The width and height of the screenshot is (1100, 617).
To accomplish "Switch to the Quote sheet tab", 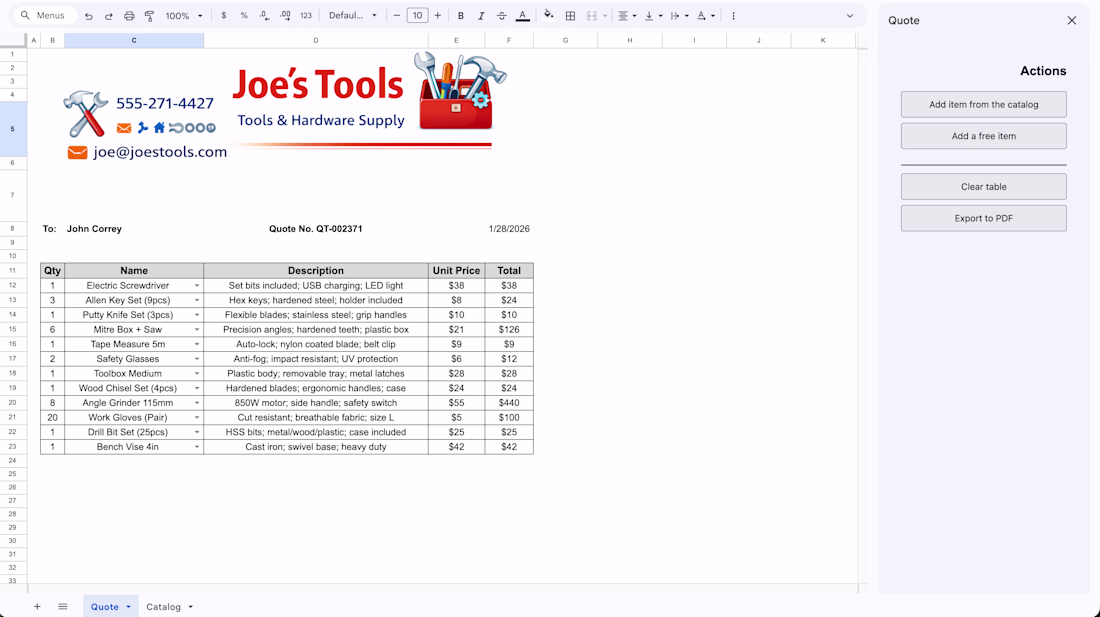I will 105,606.
